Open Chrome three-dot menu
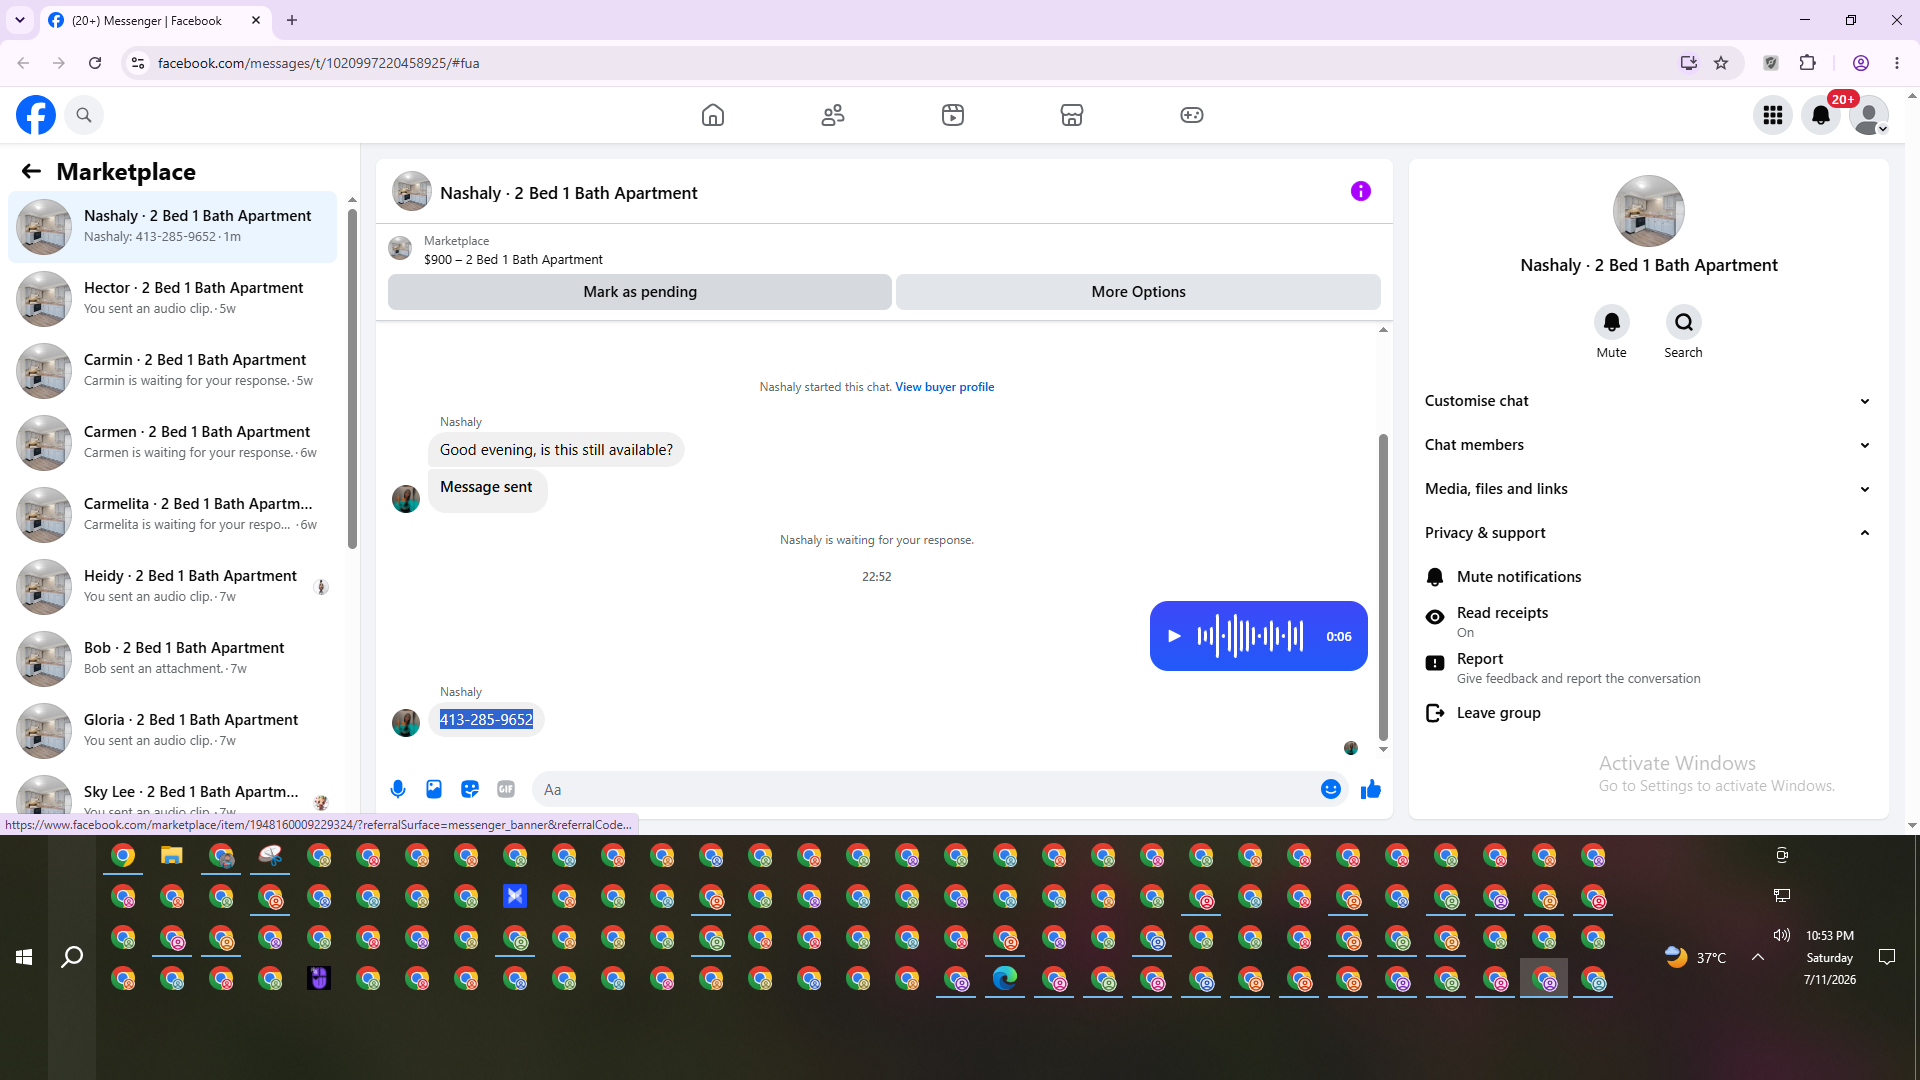1920x1080 pixels. point(1897,63)
